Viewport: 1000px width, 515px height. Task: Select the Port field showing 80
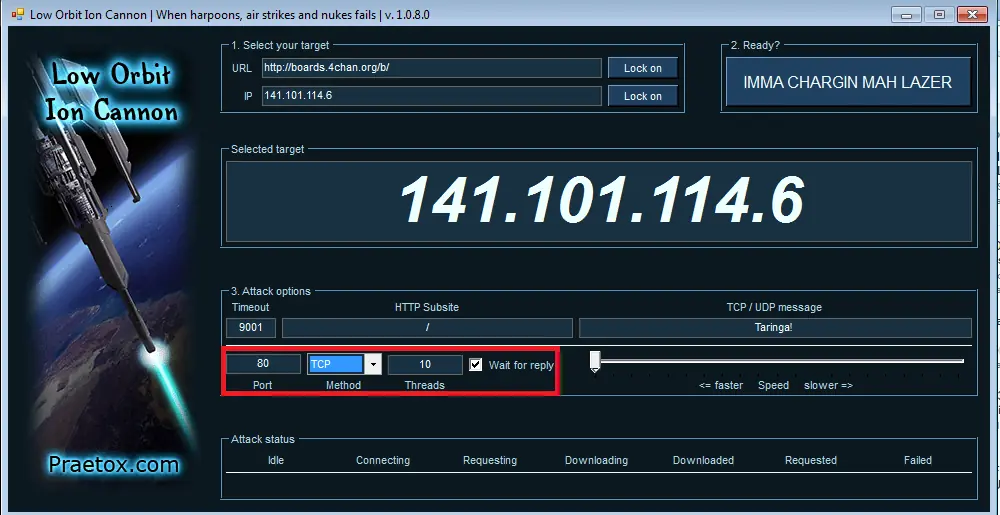tap(263, 364)
